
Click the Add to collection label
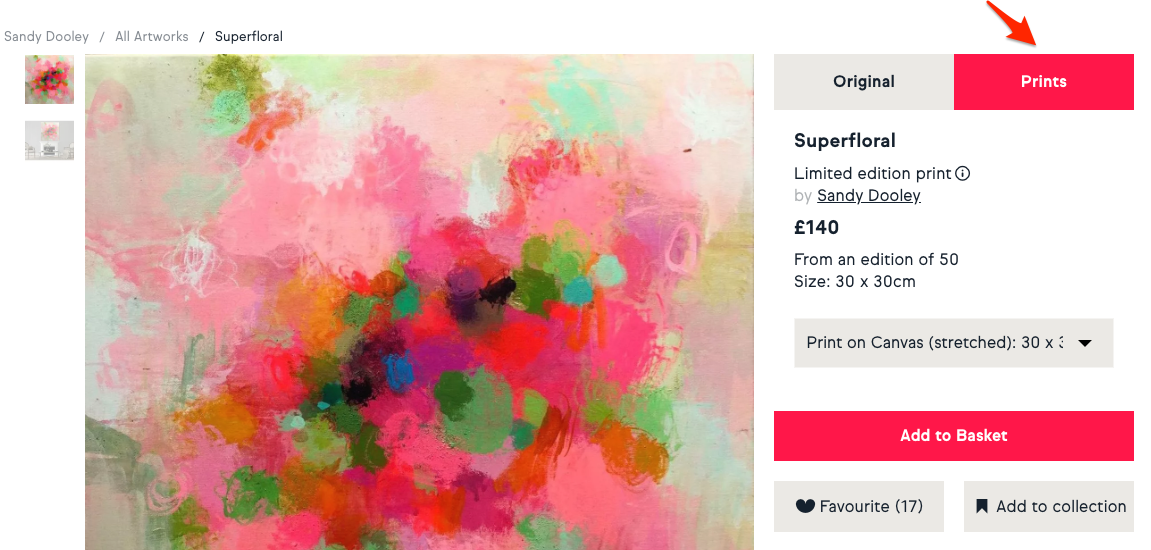(1061, 506)
